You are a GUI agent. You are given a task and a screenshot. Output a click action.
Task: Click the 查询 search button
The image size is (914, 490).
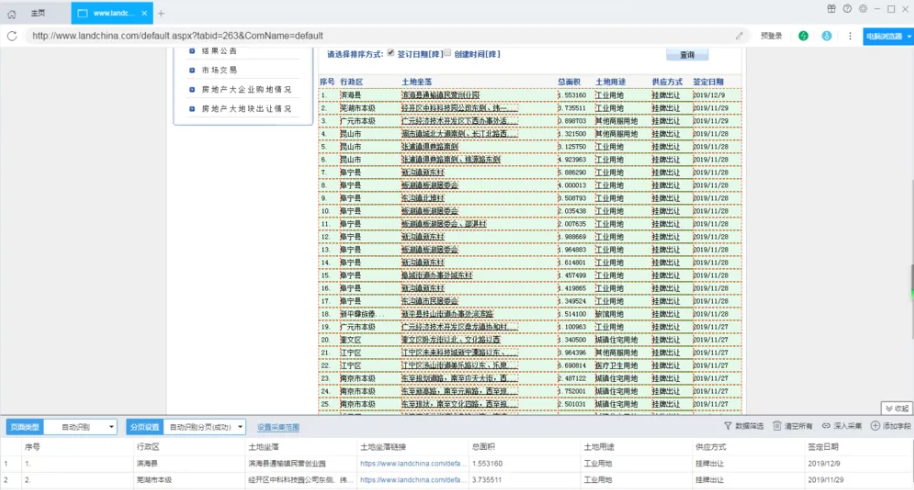[x=687, y=55]
